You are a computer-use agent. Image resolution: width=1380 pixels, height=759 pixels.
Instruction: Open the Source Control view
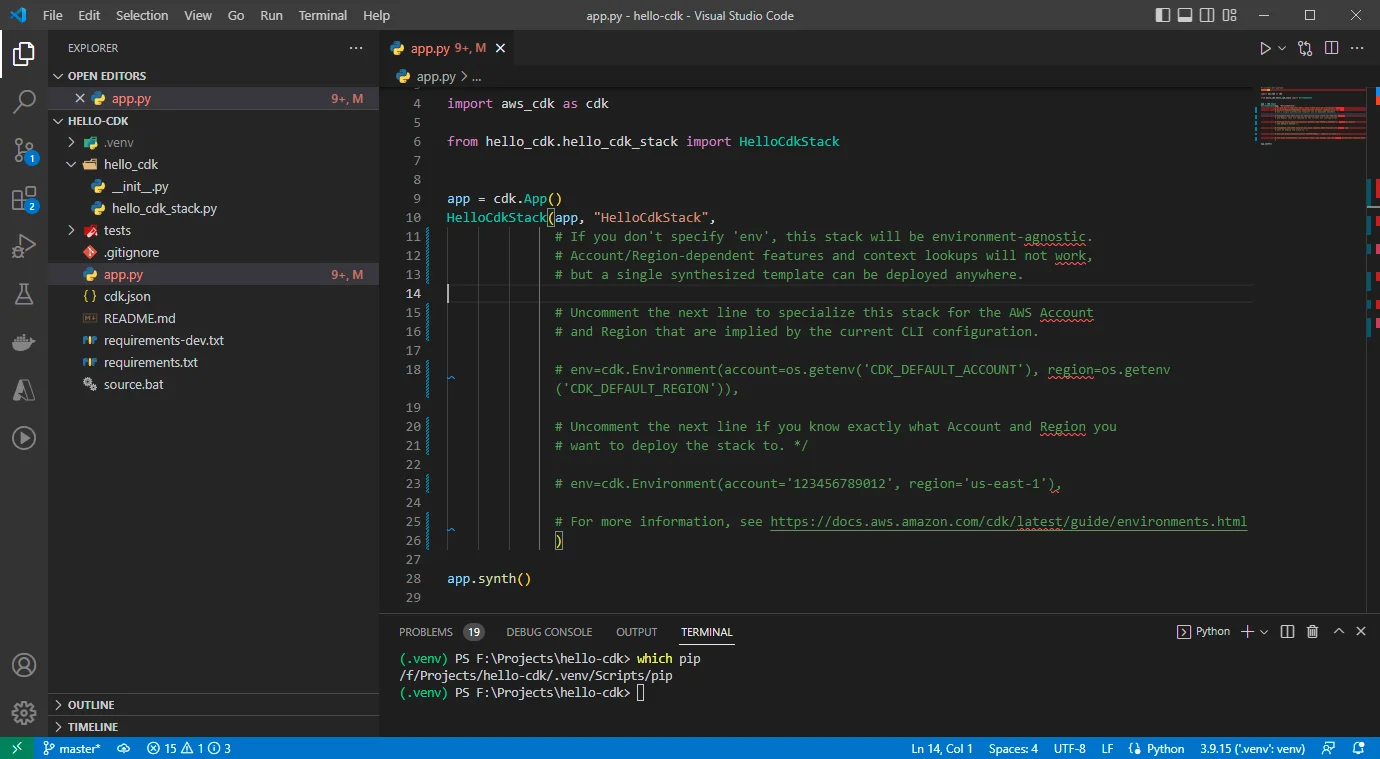pyautogui.click(x=24, y=150)
